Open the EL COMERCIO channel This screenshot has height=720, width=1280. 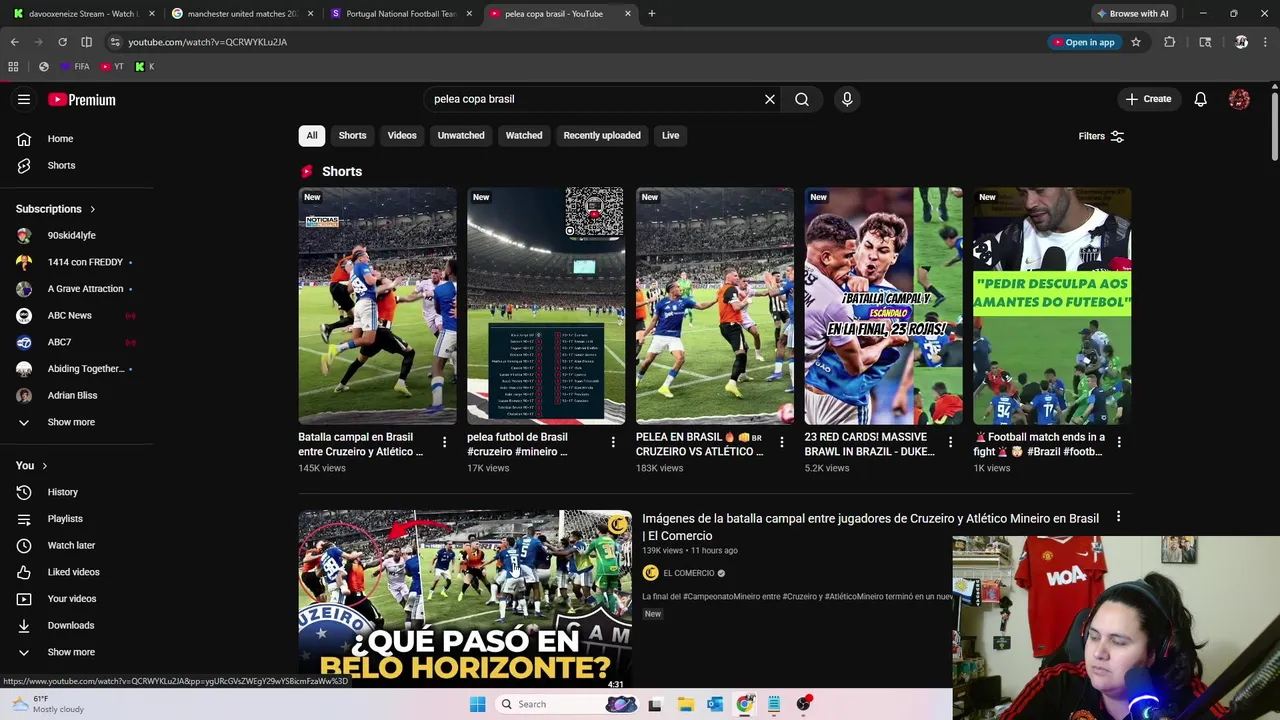[x=689, y=573]
